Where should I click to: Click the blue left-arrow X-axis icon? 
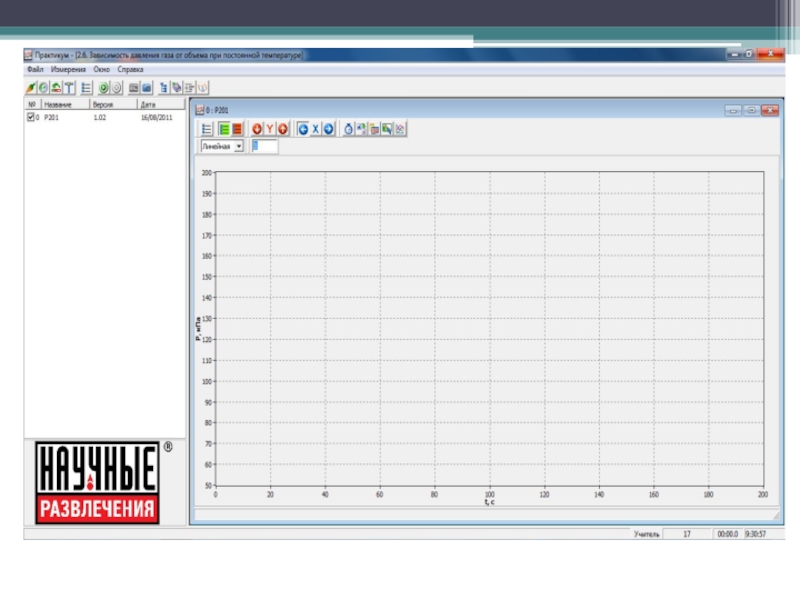[303, 129]
